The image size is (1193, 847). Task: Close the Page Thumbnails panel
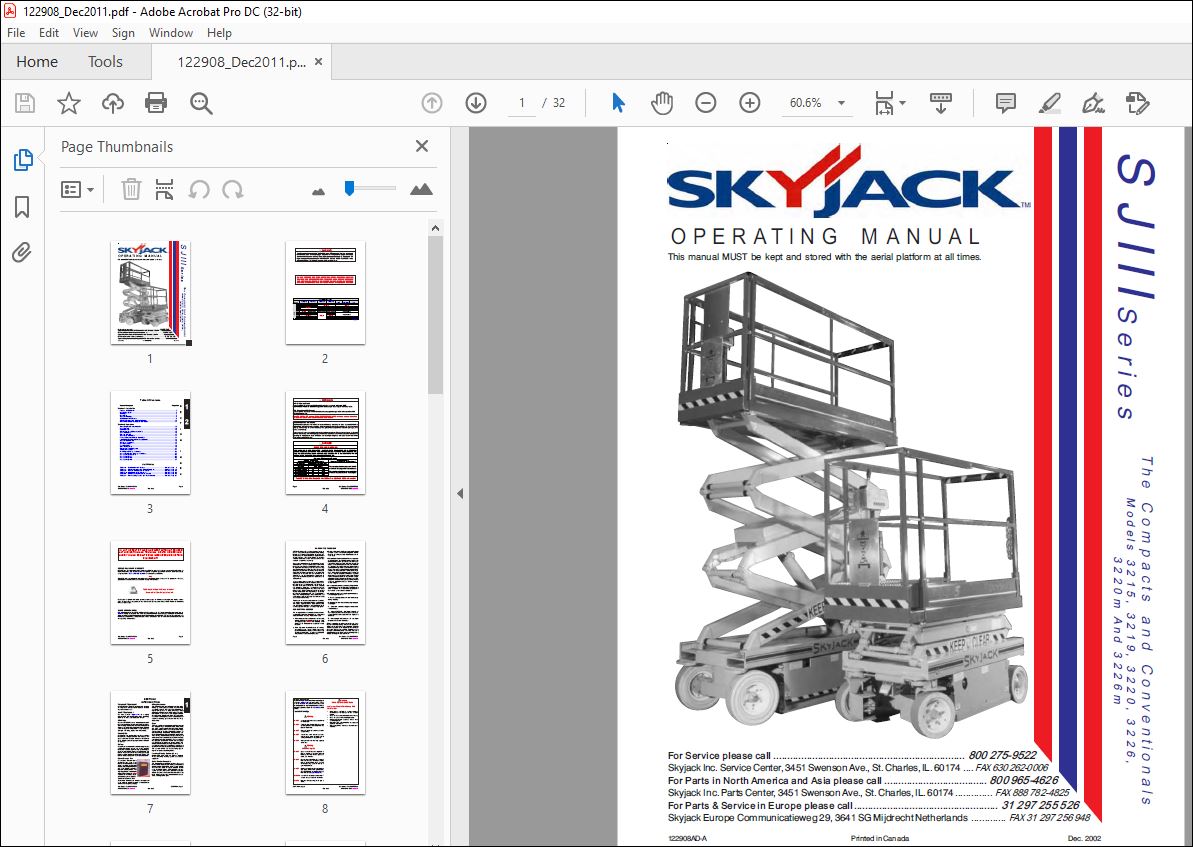pos(422,146)
